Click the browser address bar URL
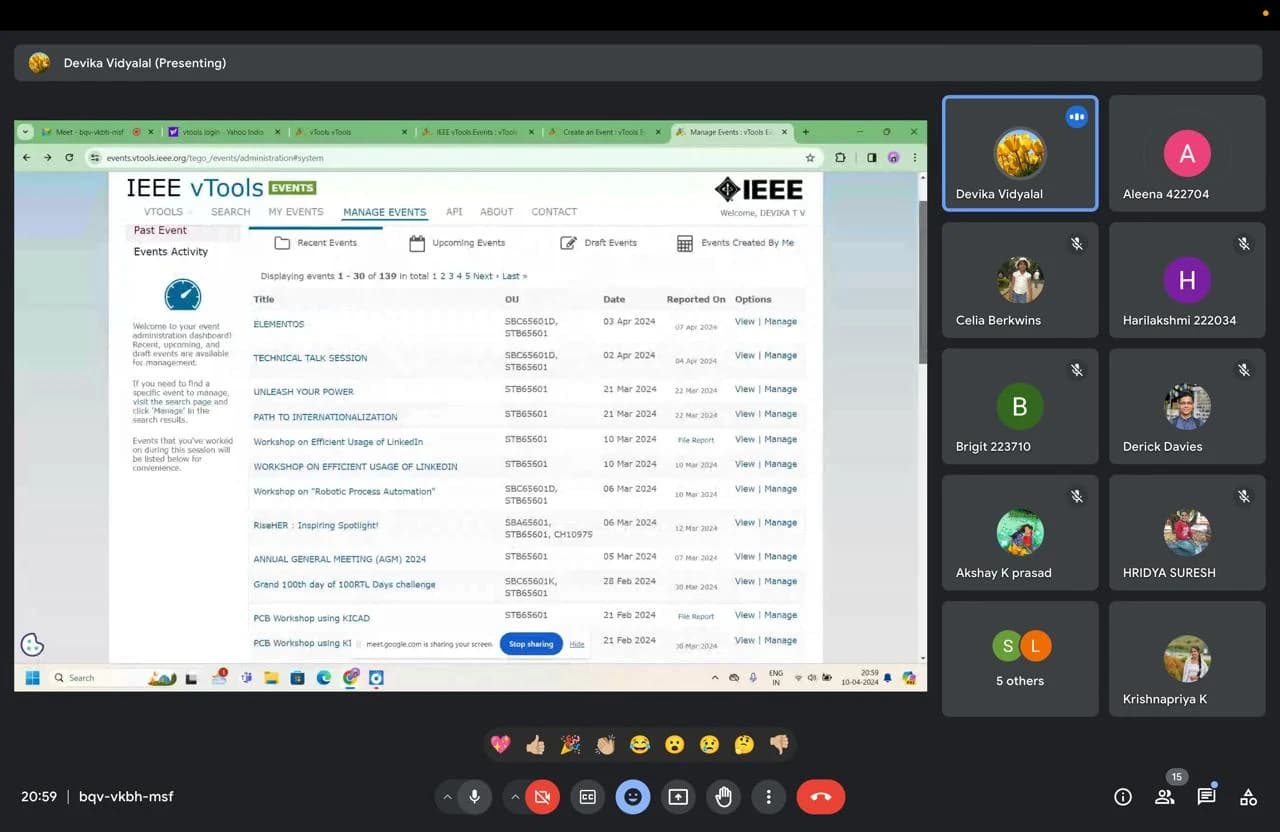Viewport: 1280px width, 832px height. point(215,158)
